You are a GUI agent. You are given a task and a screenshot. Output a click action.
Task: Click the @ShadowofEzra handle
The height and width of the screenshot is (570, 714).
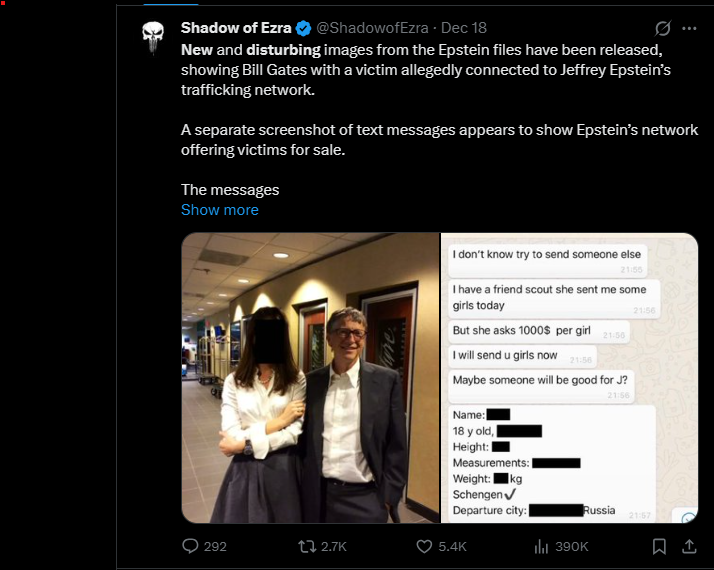(x=372, y=28)
